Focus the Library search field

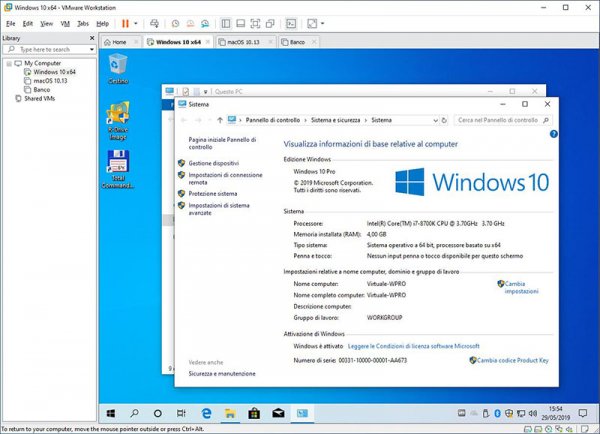tap(45, 49)
